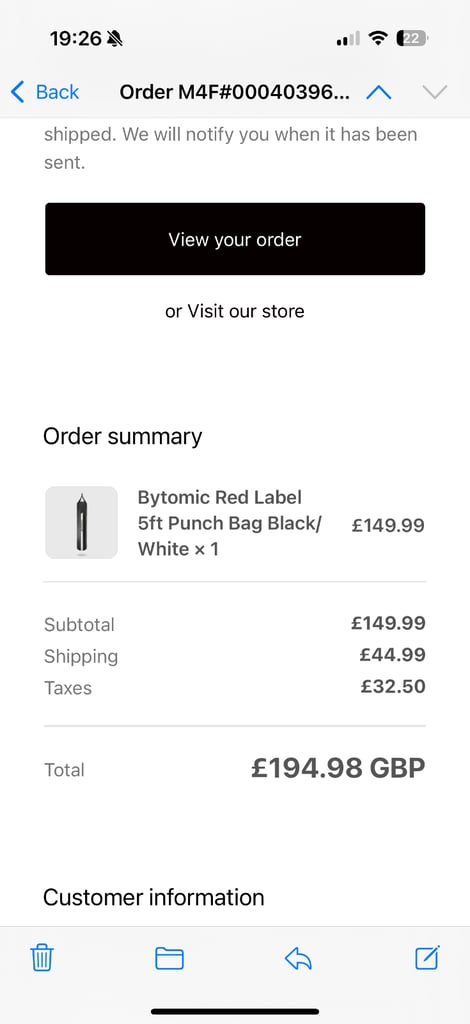Screen dimensions: 470x1024
Task: Open the punch bag product thumbnail
Action: (82, 522)
